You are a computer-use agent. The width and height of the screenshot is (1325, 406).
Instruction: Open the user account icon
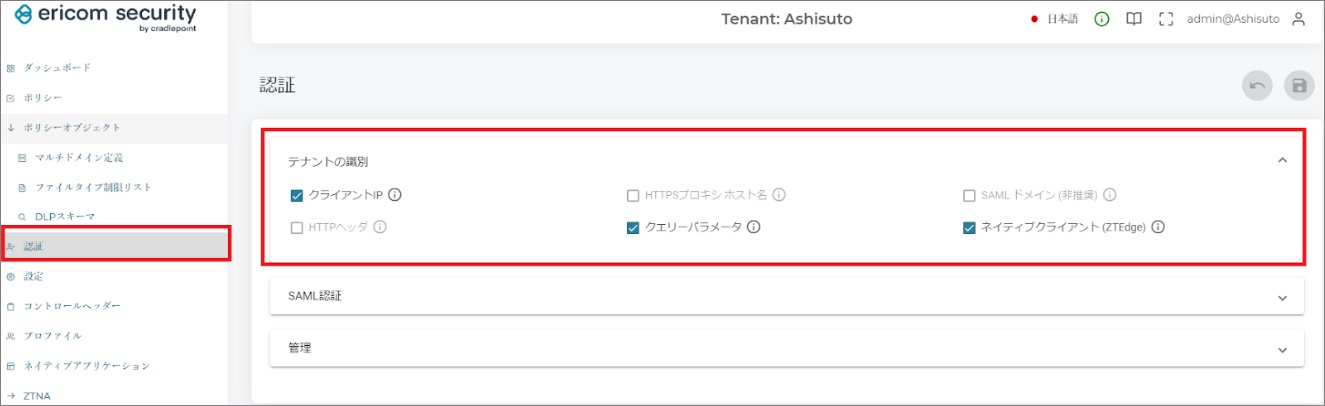tap(1299, 19)
